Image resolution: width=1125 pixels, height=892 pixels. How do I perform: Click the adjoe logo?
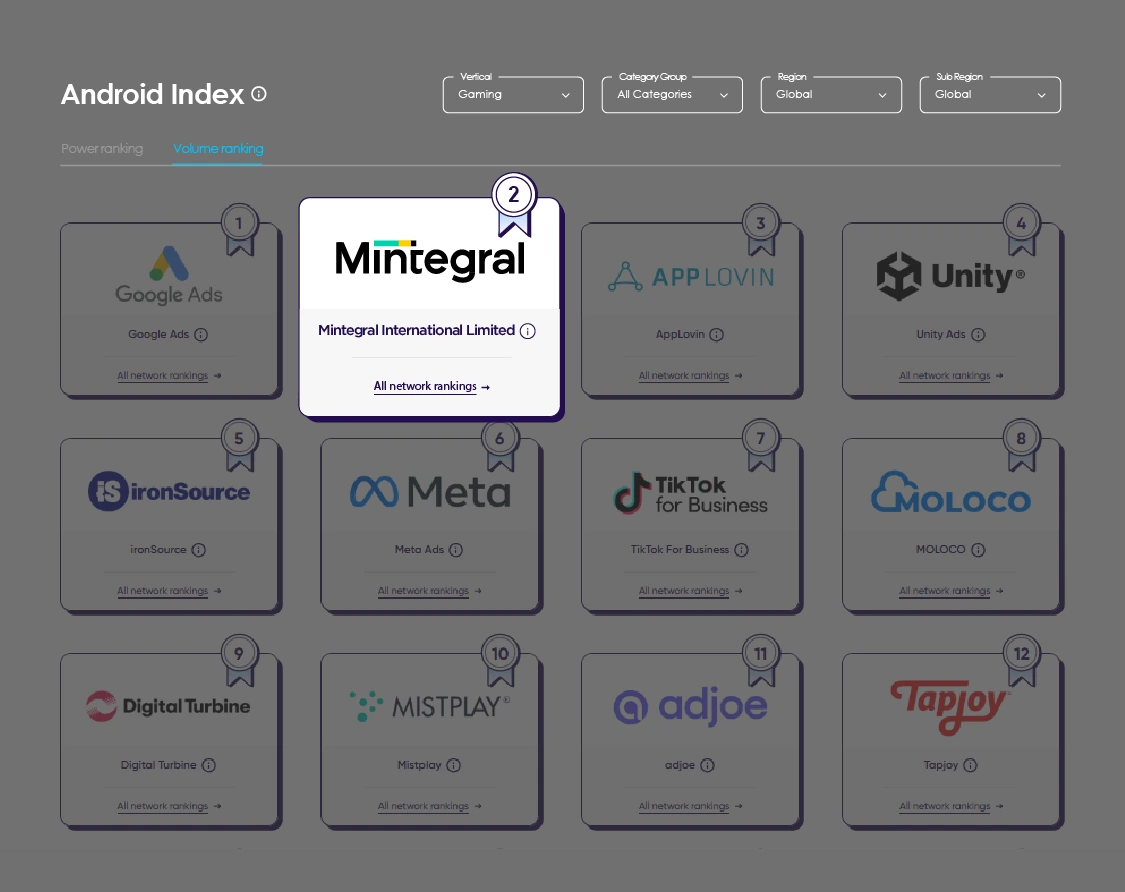[x=691, y=707]
